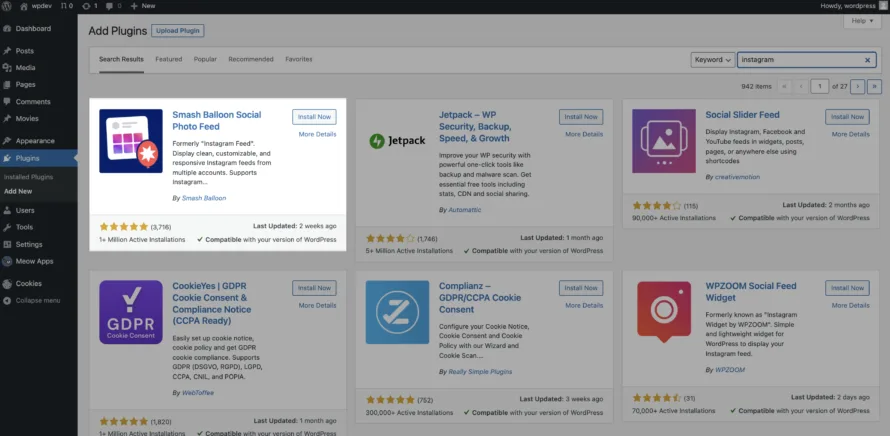Expand the Help panel
This screenshot has height=436, width=890.
point(862,21)
